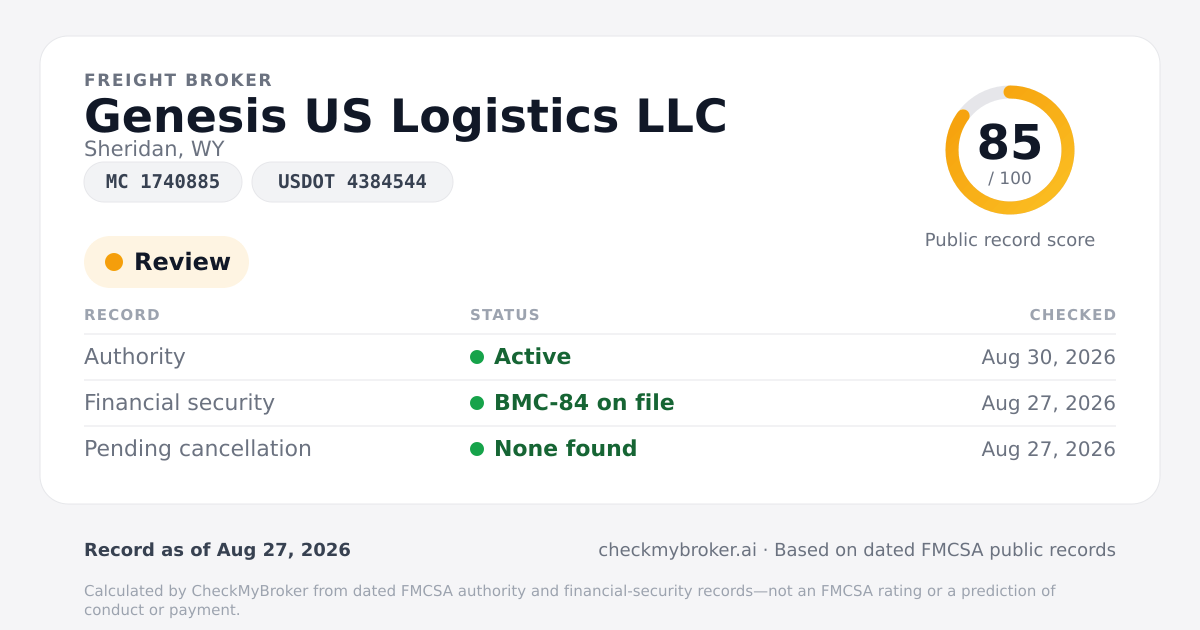Click the green dot beside None found
1200x630 pixels.
[x=477, y=449]
